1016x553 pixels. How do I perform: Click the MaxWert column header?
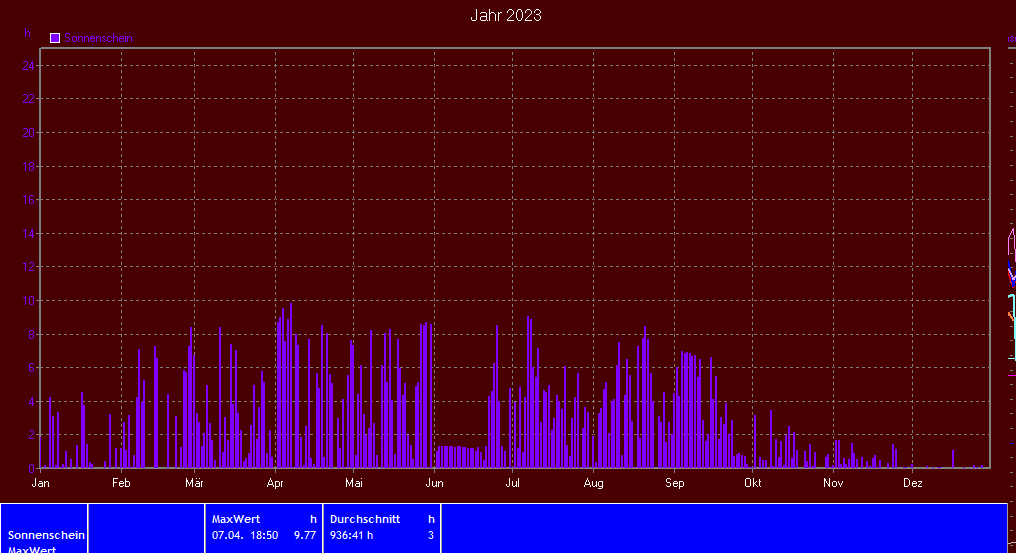click(236, 519)
